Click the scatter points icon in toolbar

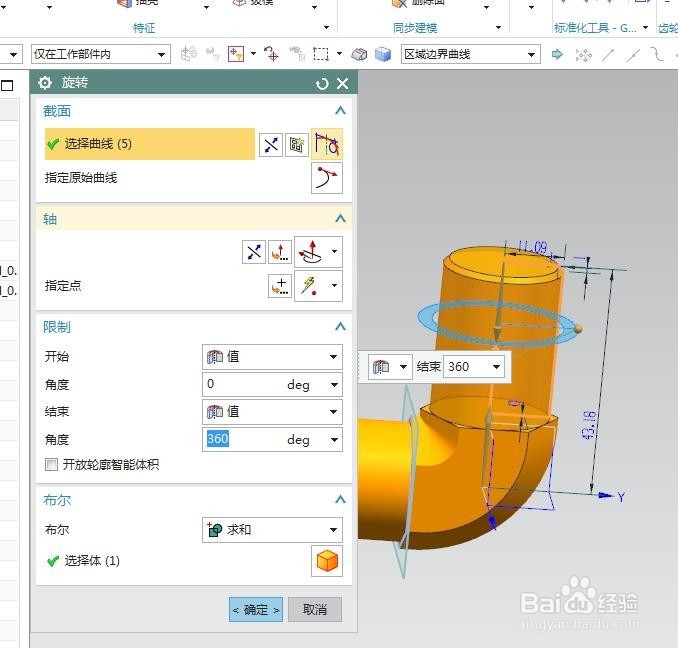coord(583,55)
